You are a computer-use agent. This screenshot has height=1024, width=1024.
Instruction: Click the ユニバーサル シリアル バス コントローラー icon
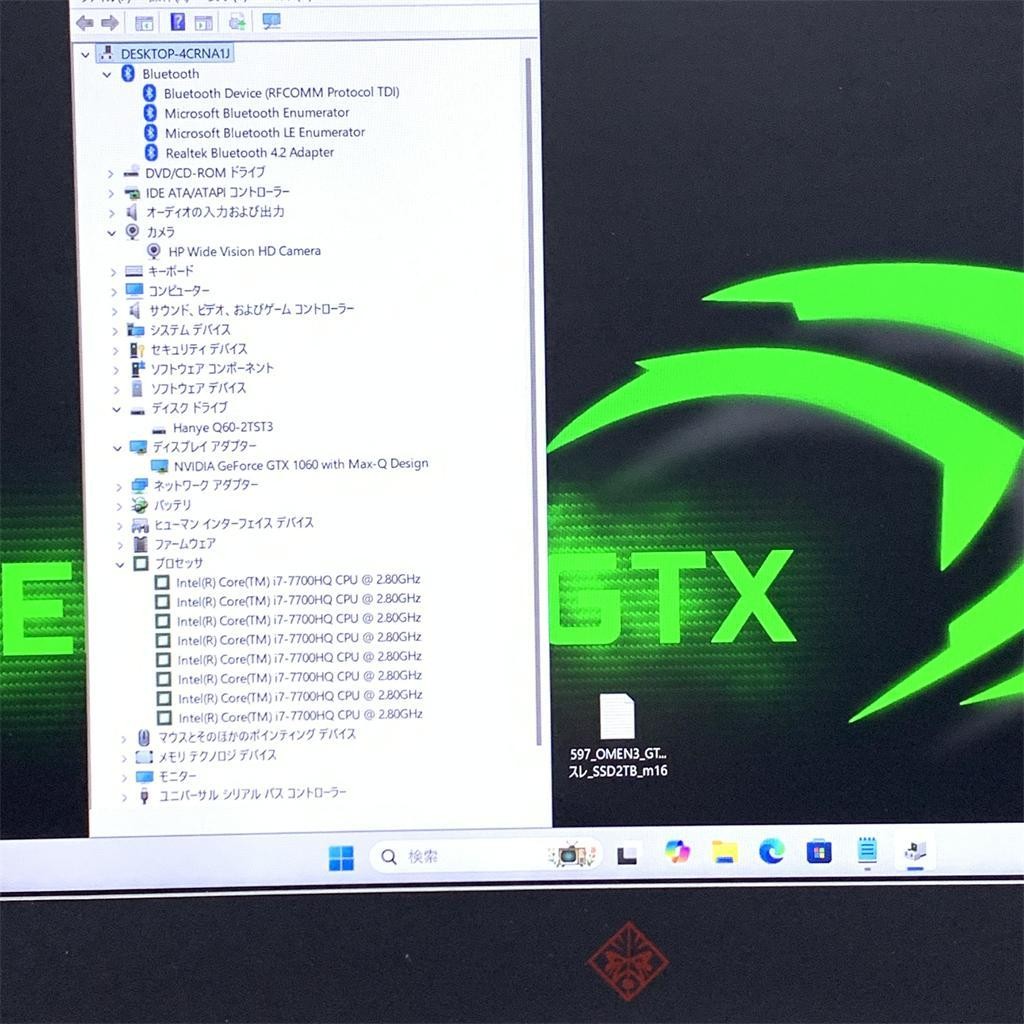point(145,796)
